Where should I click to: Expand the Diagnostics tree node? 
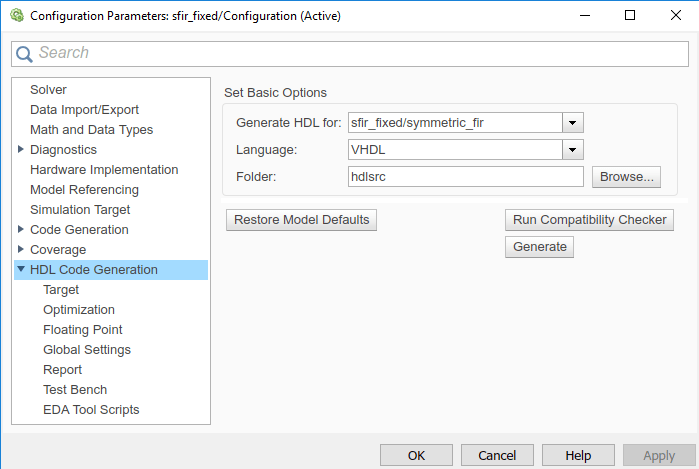(x=21, y=149)
